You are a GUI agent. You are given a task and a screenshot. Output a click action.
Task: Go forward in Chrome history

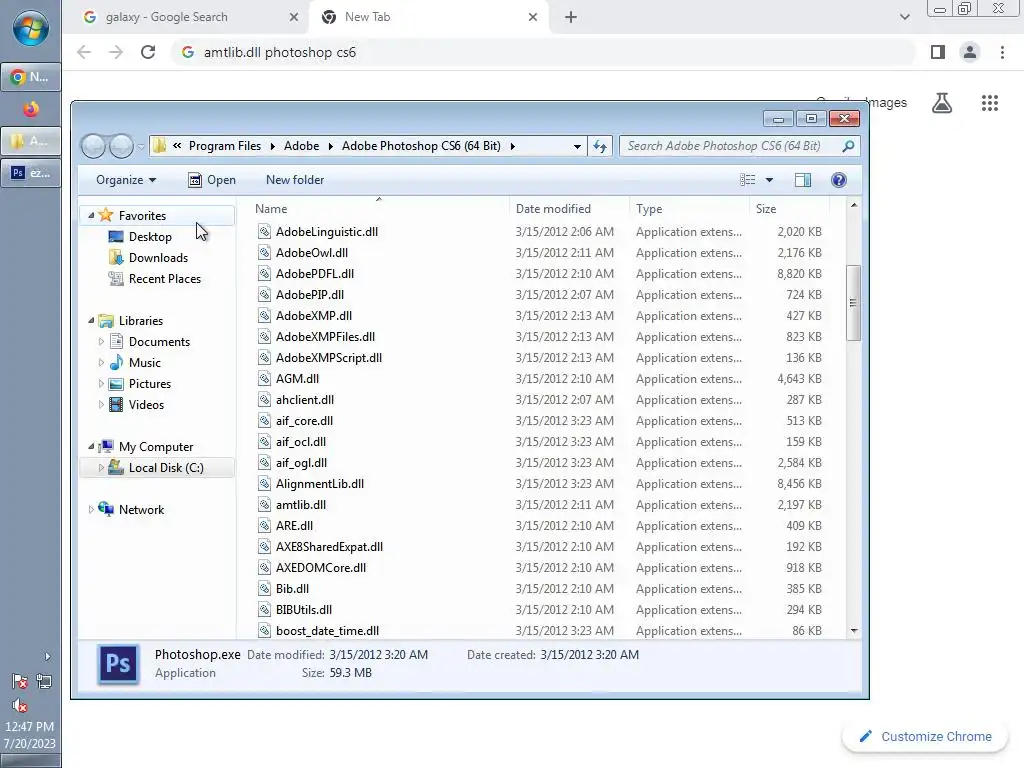pos(116,52)
